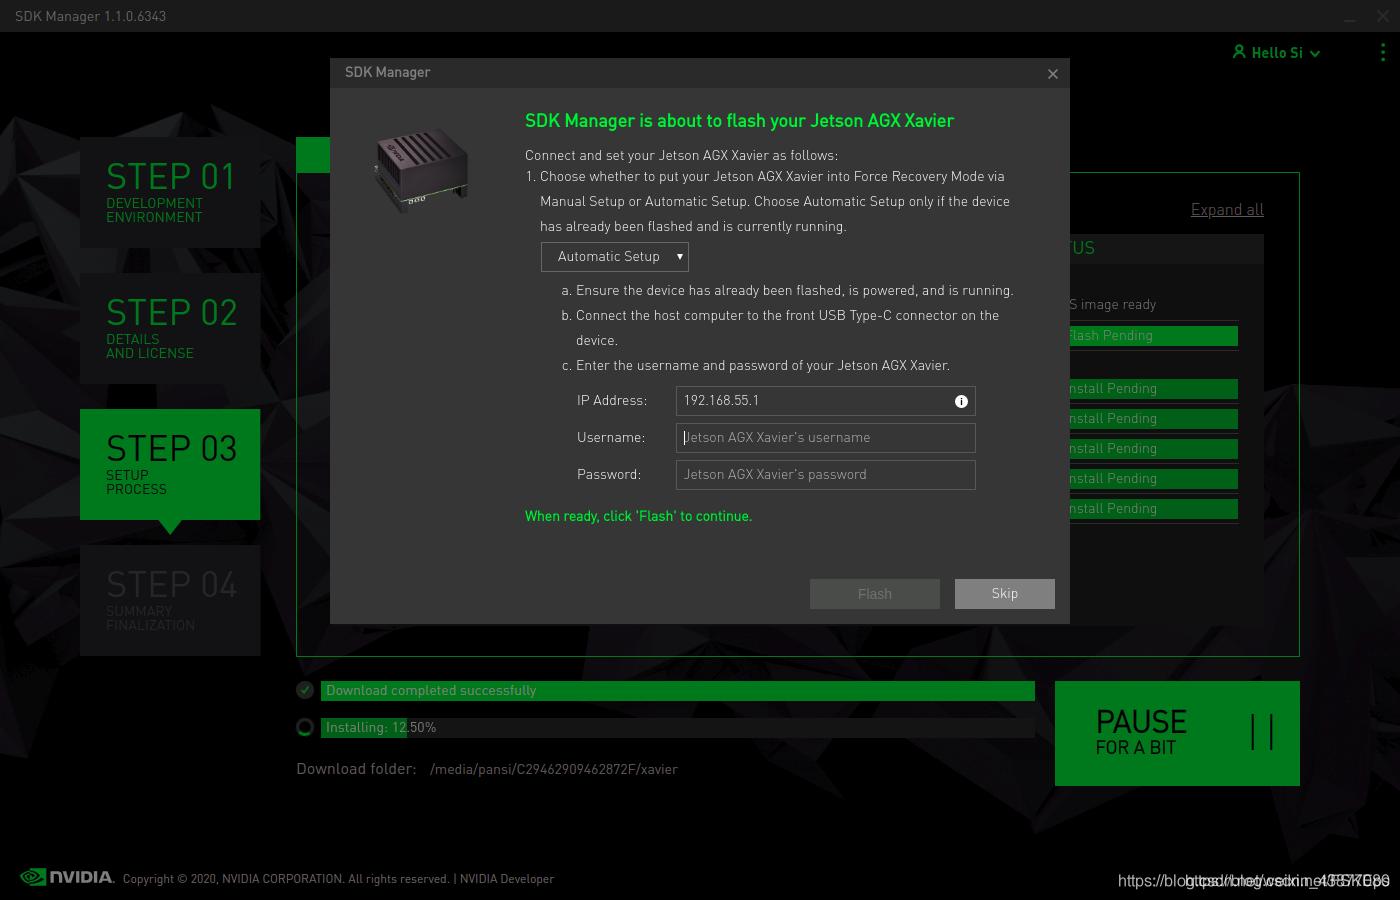Click the Expand all link
The width and height of the screenshot is (1400, 900).
pyautogui.click(x=1227, y=210)
